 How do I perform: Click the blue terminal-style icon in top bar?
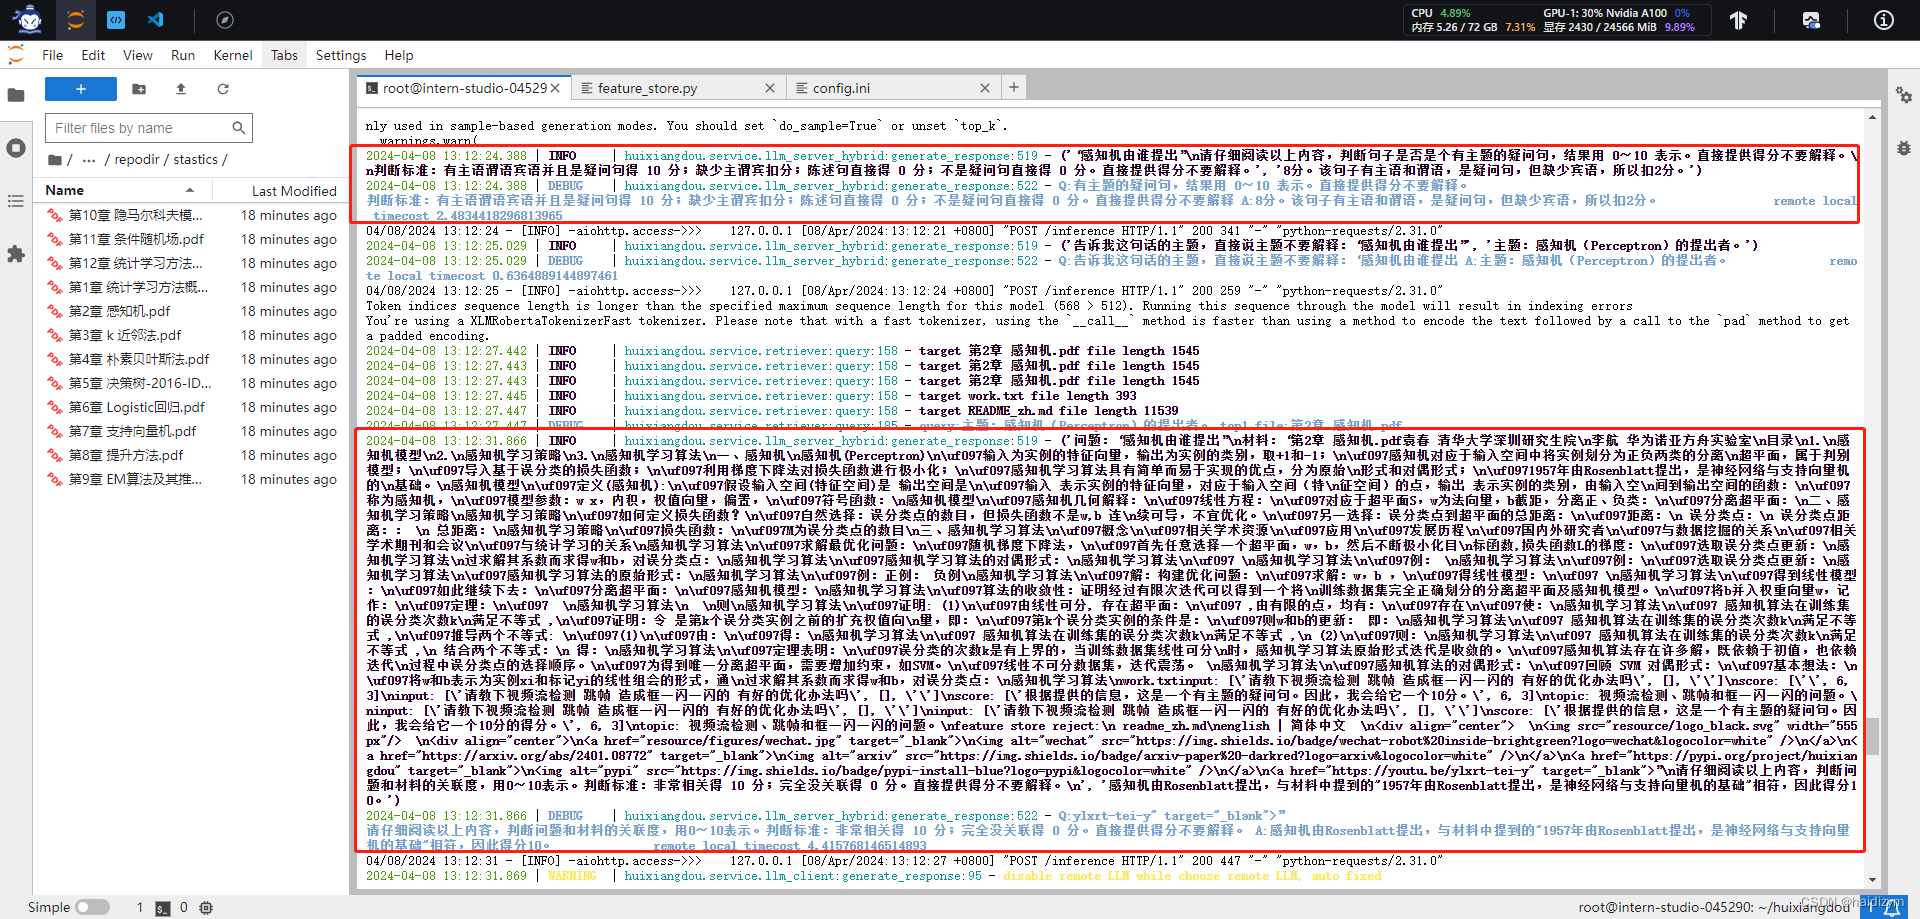tap(116, 19)
